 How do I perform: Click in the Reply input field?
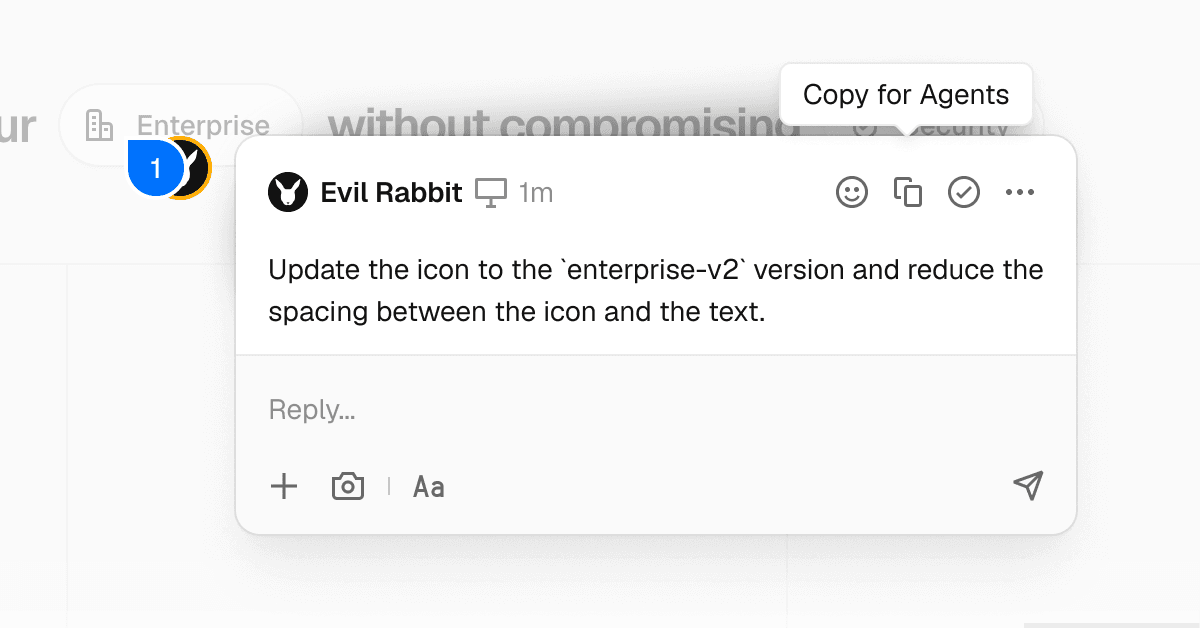pyautogui.click(x=640, y=410)
